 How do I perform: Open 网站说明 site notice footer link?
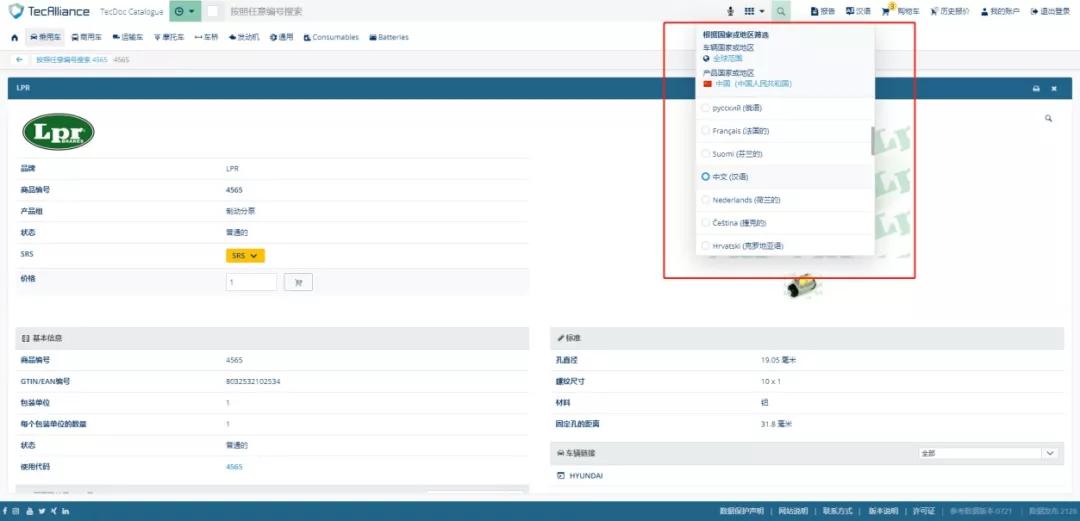coord(793,511)
